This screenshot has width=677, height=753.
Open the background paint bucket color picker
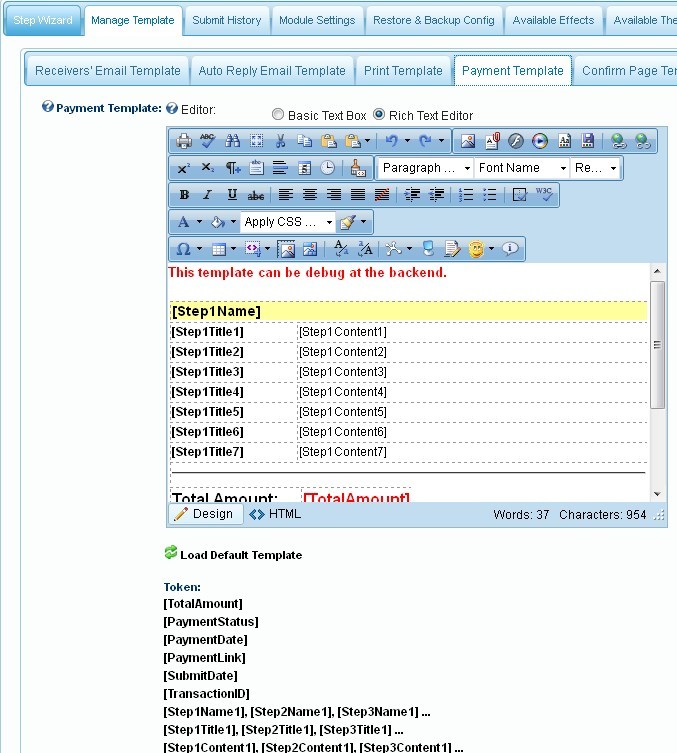(218, 222)
